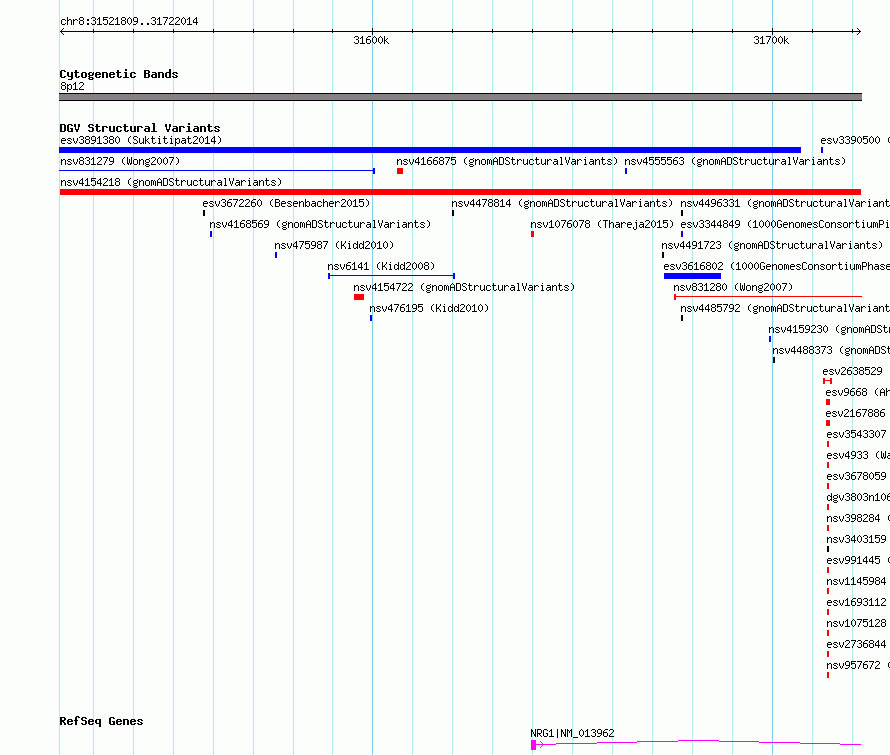
Task: Click nsv4159230 variant label
Action: [x=829, y=329]
